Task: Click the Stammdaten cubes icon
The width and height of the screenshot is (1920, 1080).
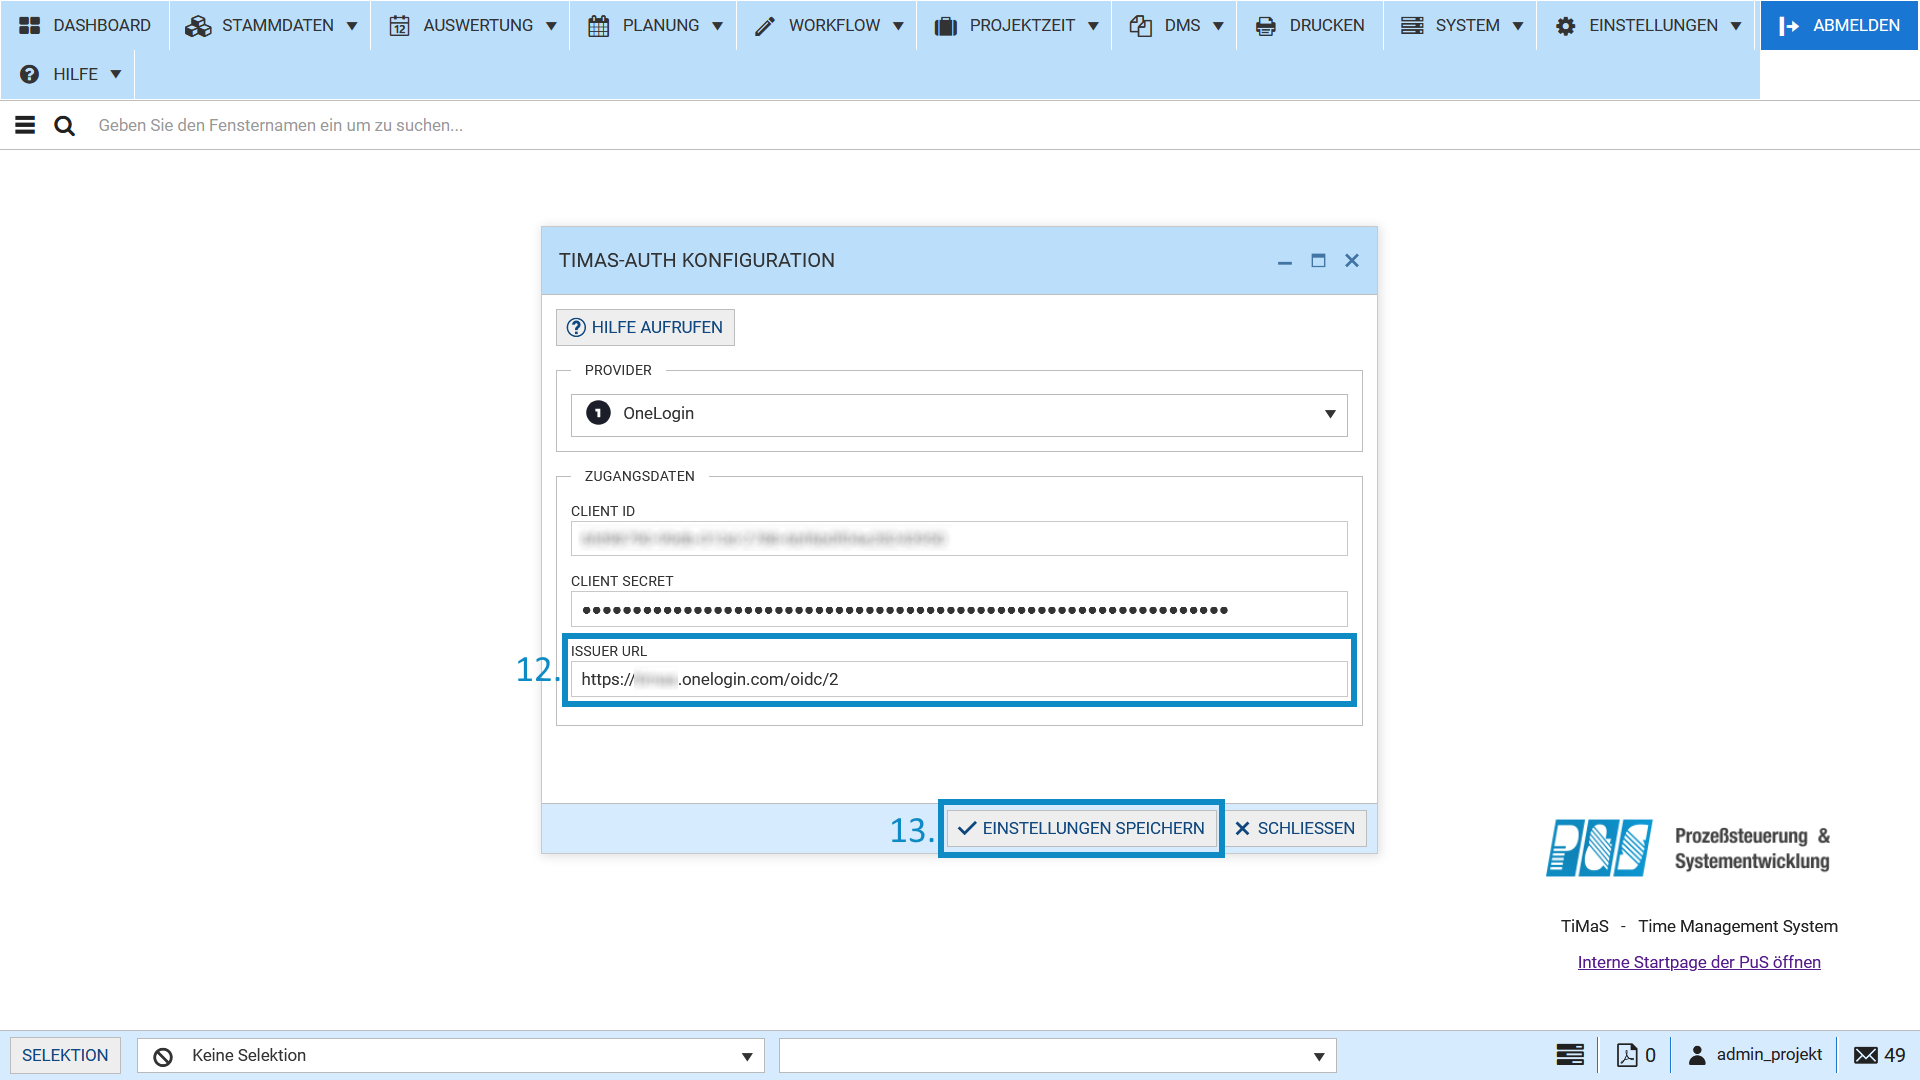Action: click(x=198, y=26)
